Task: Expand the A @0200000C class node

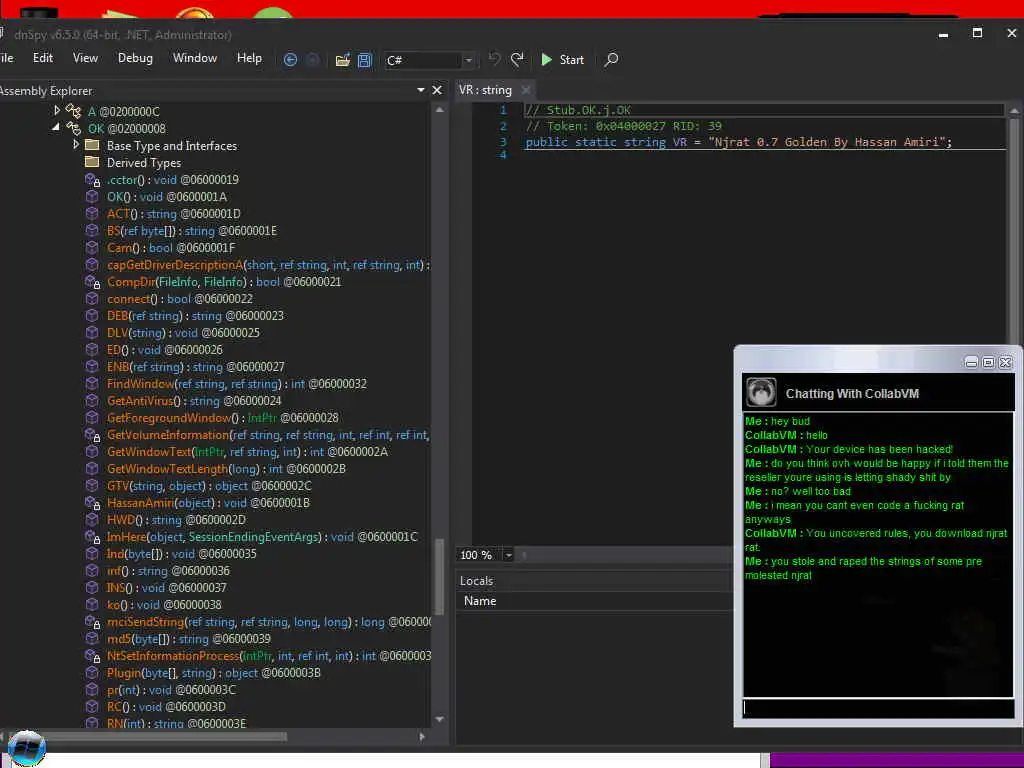Action: [x=57, y=110]
